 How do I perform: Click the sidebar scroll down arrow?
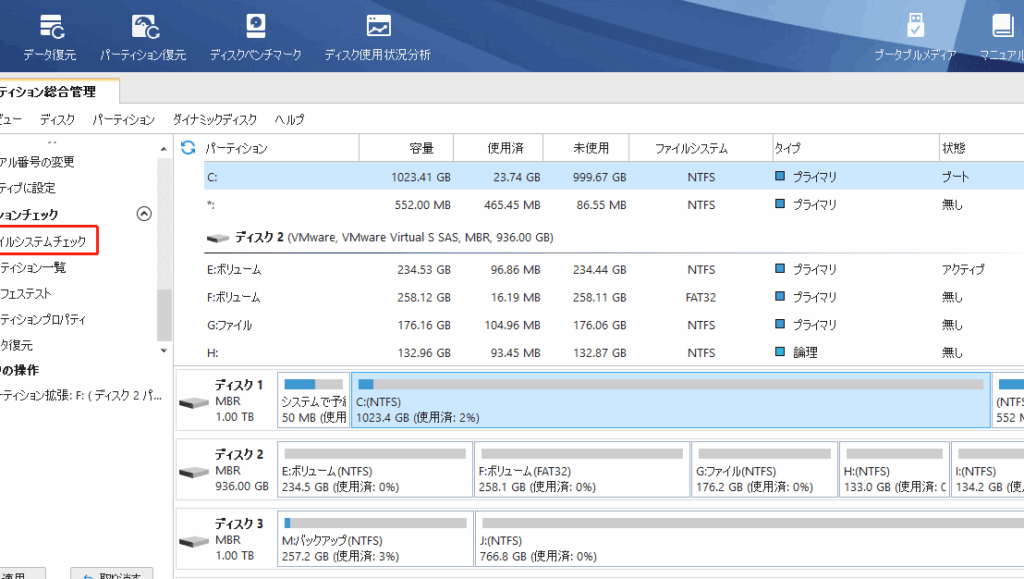point(165,350)
